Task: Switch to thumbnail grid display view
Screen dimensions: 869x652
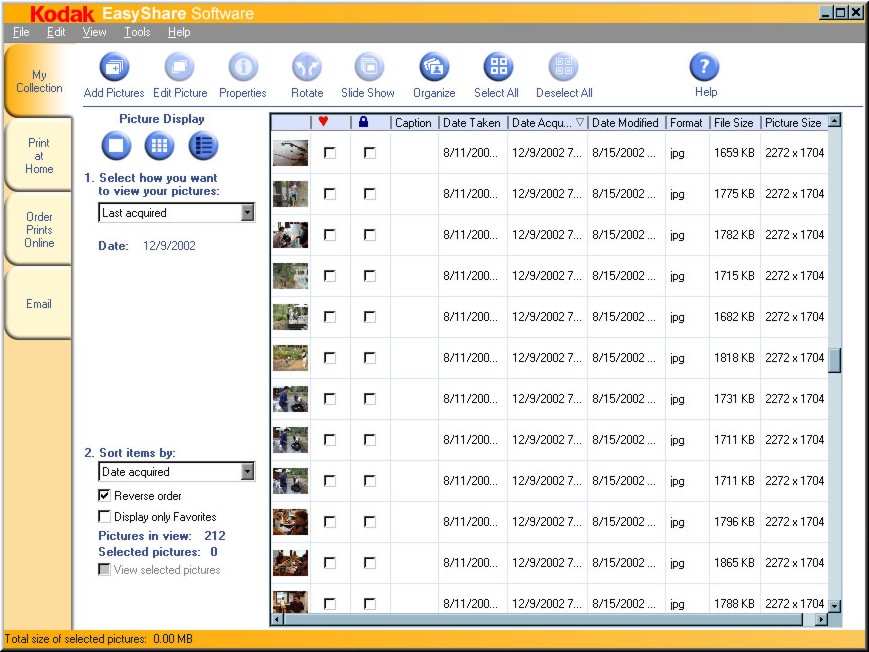Action: pyautogui.click(x=159, y=146)
